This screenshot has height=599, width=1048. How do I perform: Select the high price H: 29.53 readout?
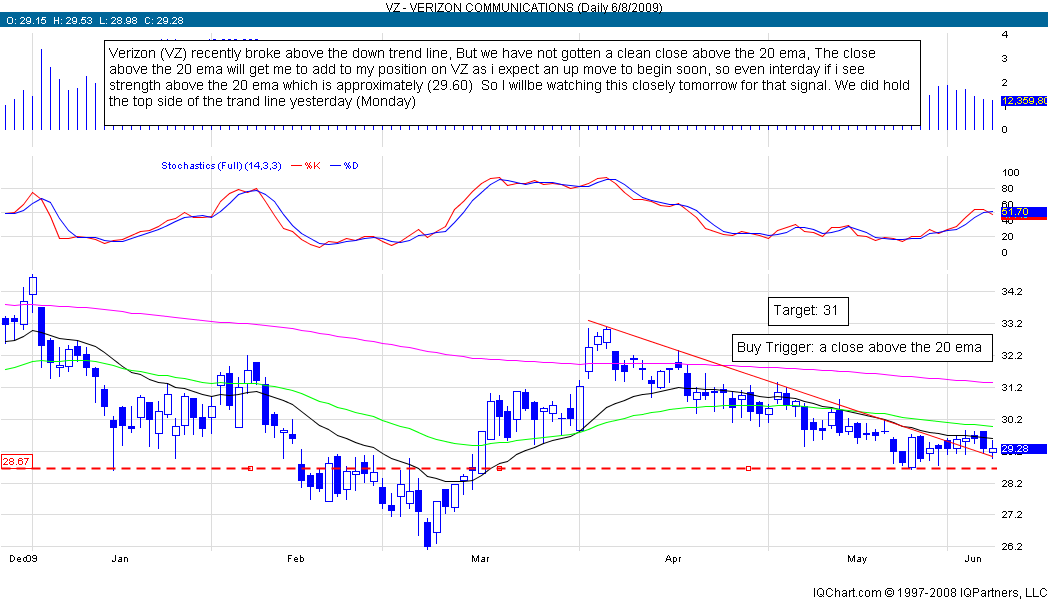click(73, 21)
